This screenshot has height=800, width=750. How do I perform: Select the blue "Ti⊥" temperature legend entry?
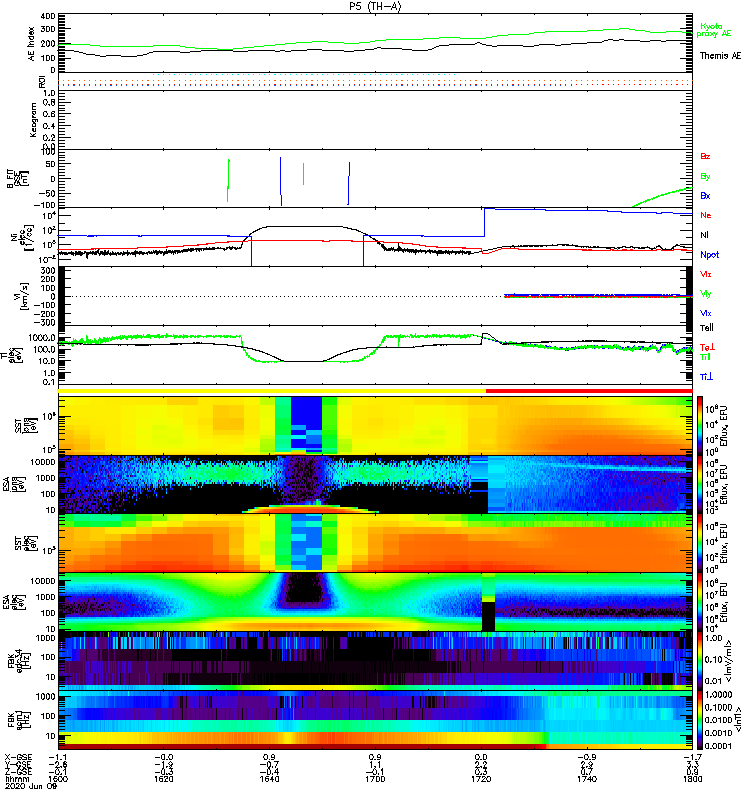706,377
